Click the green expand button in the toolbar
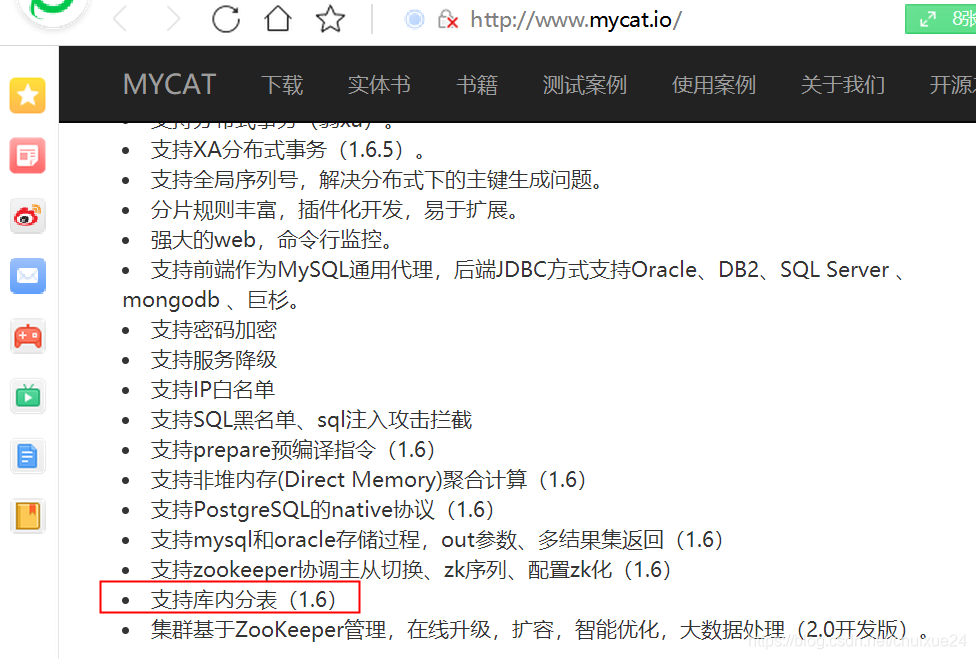 [x=940, y=19]
